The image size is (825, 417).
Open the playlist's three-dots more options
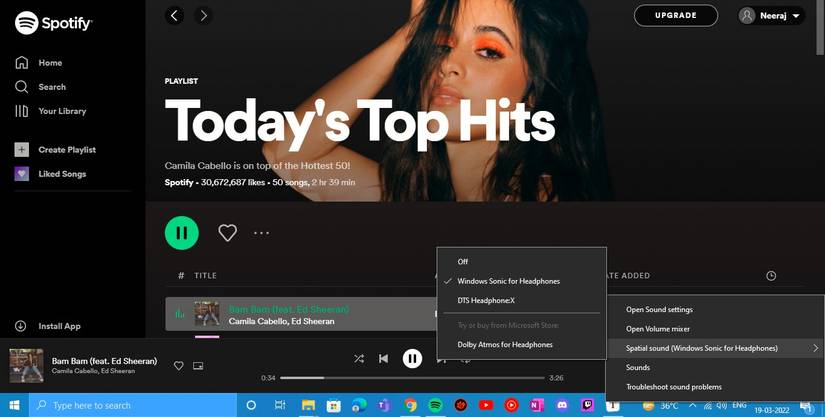[261, 232]
